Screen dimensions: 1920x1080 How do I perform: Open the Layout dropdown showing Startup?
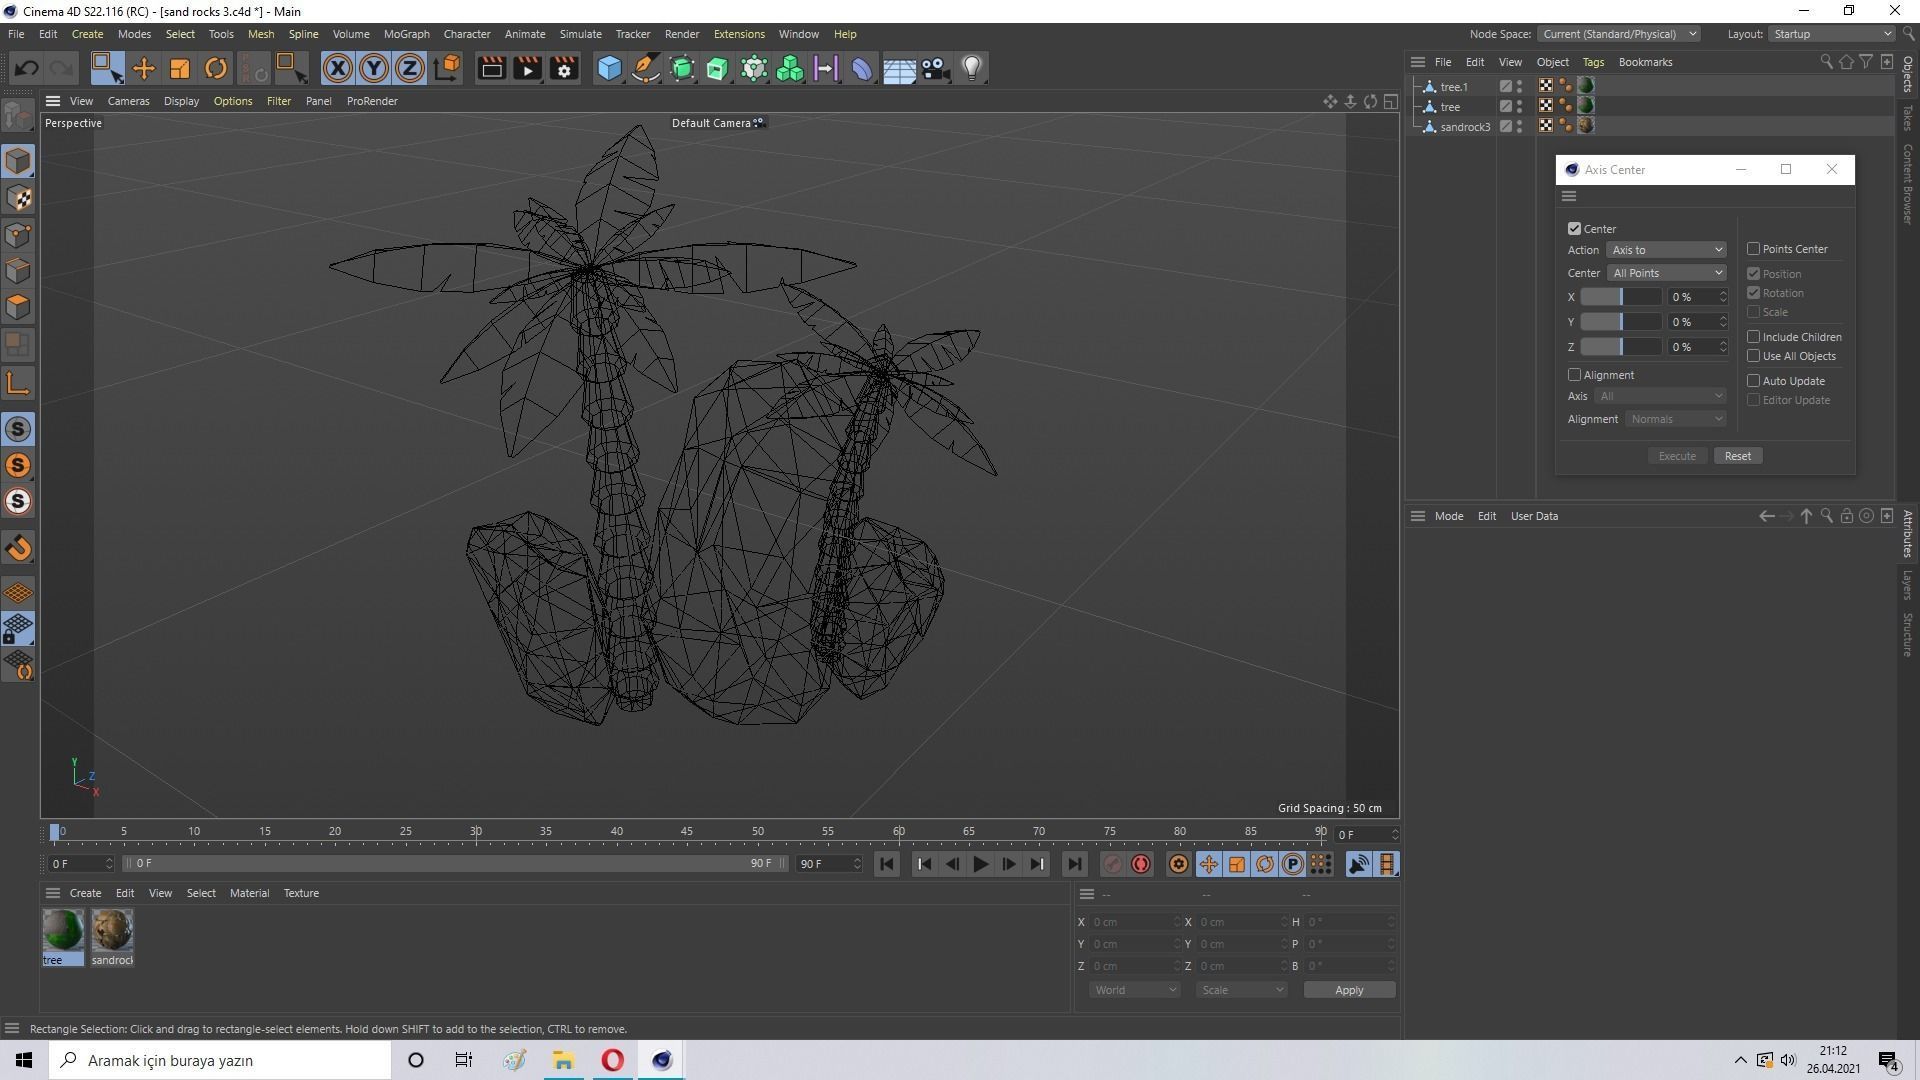pos(1830,33)
